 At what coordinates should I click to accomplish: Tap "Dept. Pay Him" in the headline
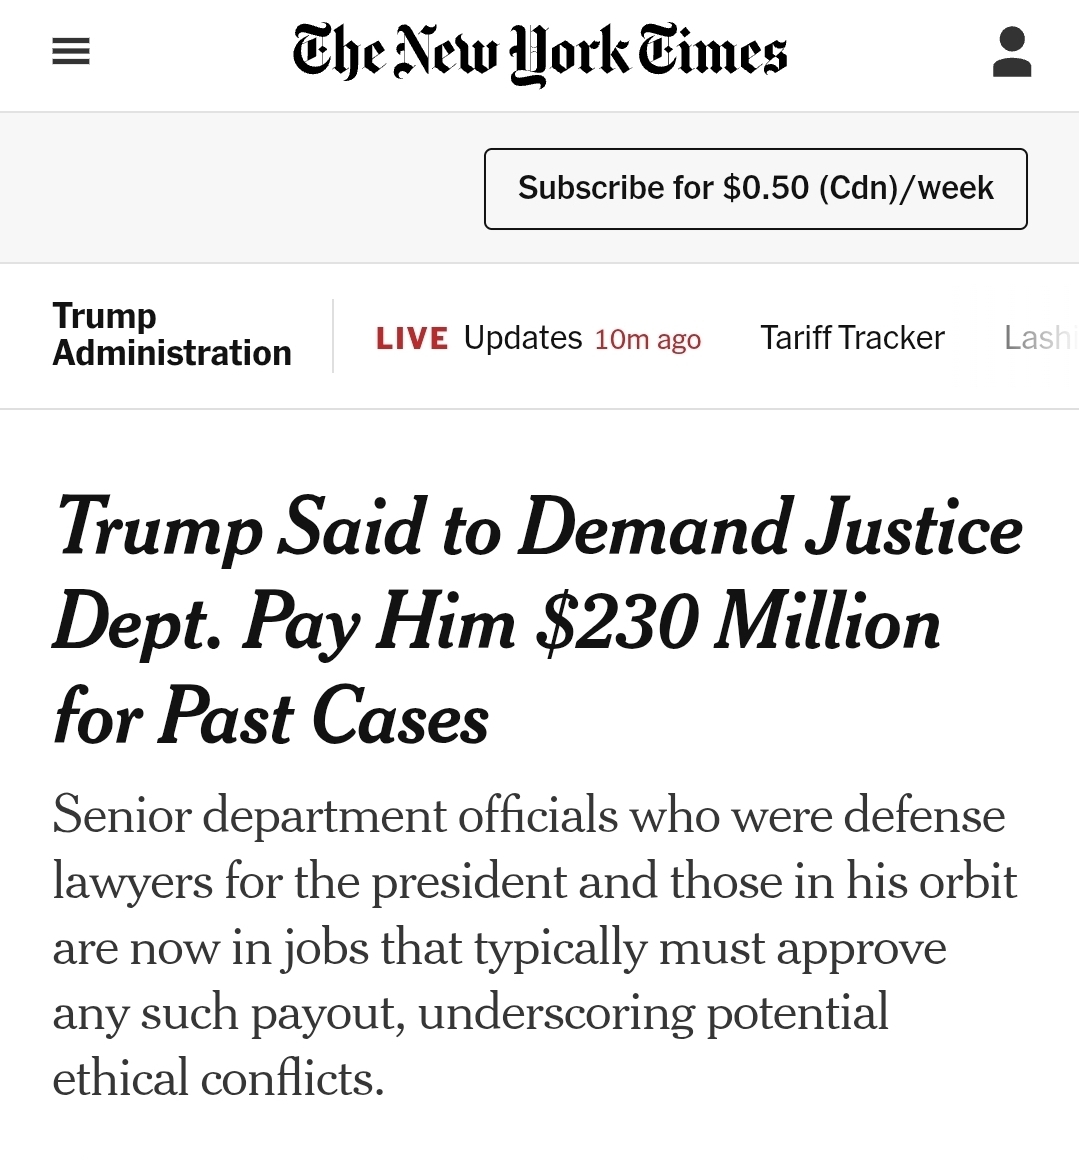pos(284,623)
